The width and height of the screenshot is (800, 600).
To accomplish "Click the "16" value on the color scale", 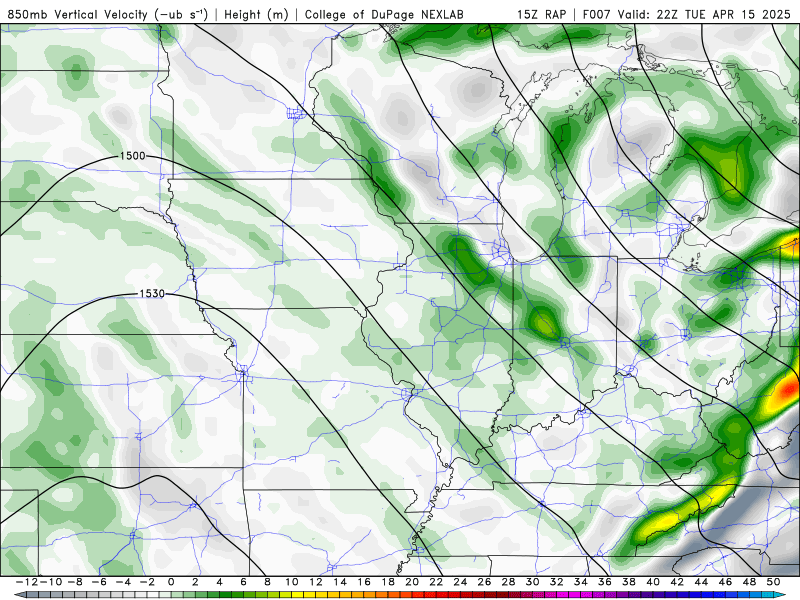I will click(x=364, y=582).
